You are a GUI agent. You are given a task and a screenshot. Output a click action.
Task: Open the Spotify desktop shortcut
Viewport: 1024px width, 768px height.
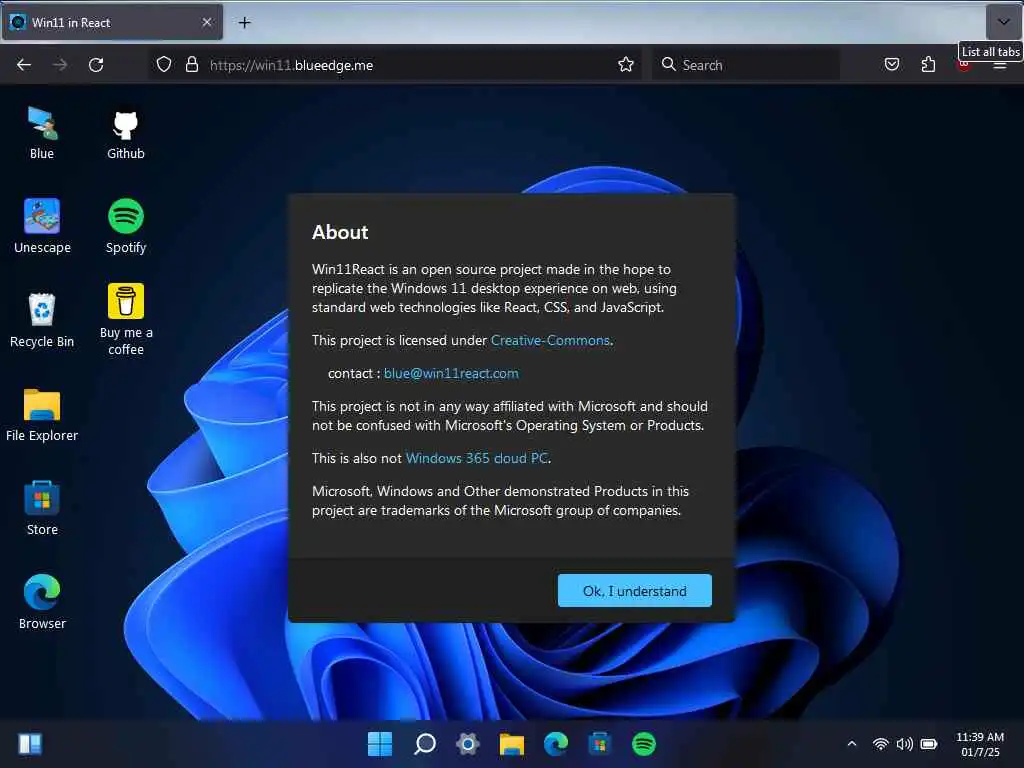tap(125, 226)
